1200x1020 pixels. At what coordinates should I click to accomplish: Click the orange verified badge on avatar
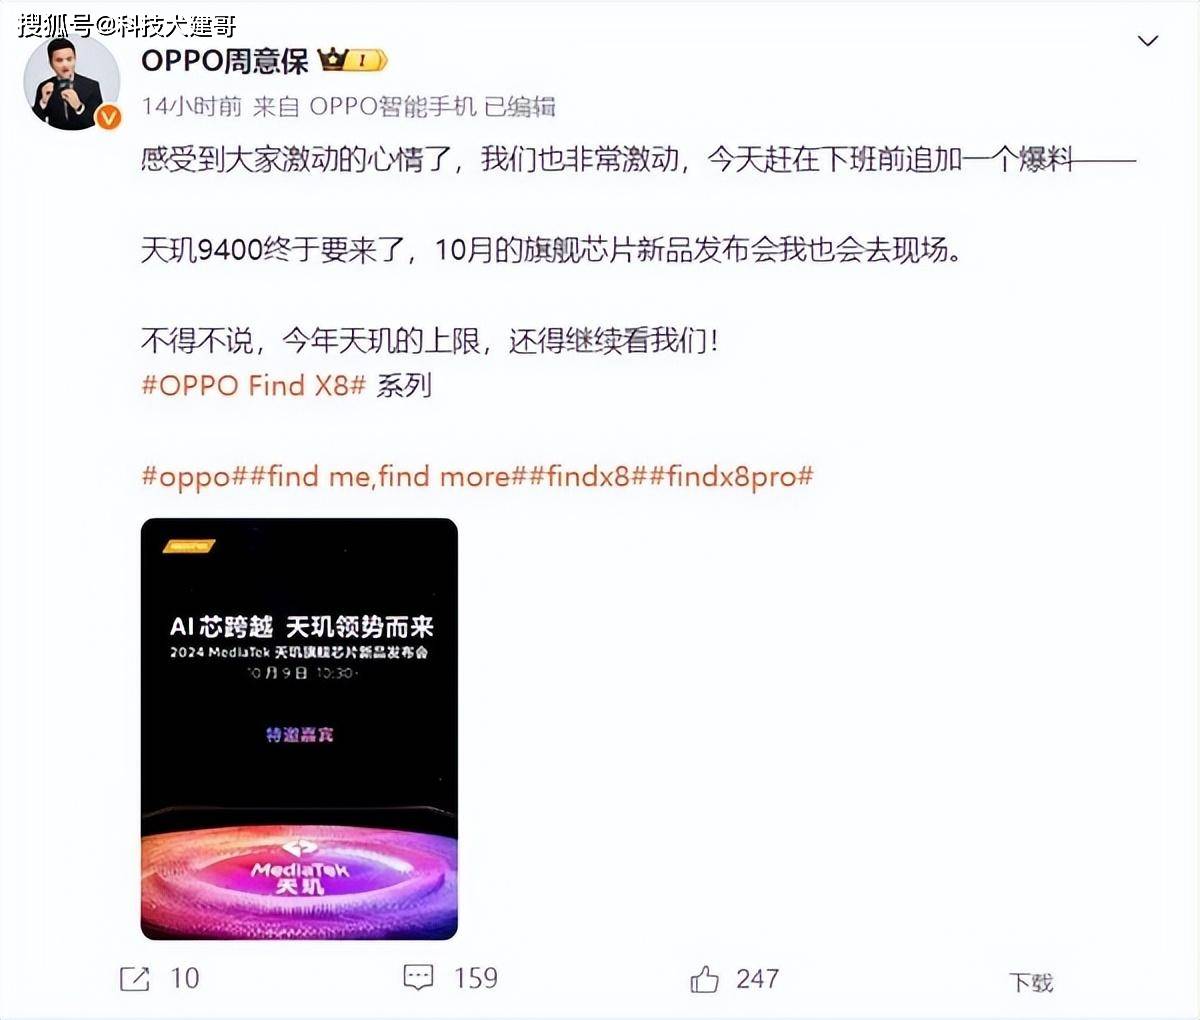pos(108,118)
